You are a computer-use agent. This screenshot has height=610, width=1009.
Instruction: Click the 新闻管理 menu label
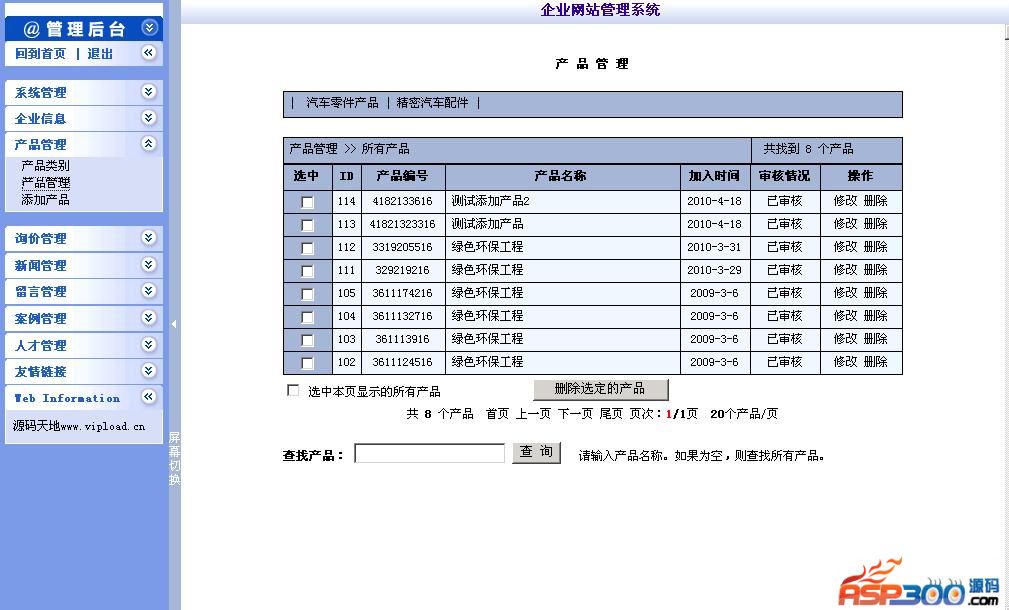click(41, 266)
